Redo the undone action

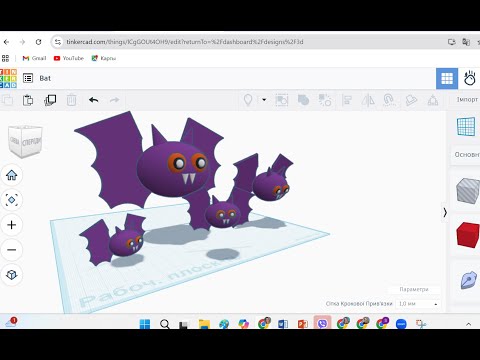click(x=114, y=100)
